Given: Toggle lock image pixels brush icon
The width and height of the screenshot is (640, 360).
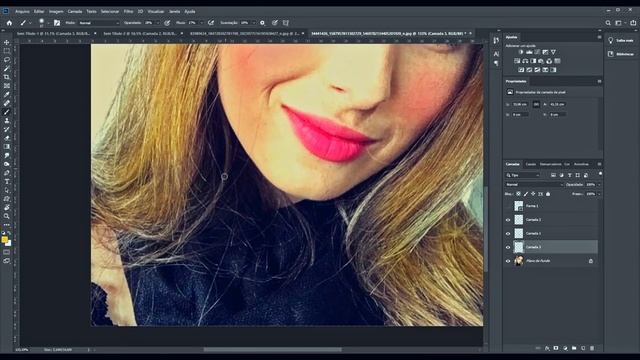Looking at the screenshot, I should 526,194.
